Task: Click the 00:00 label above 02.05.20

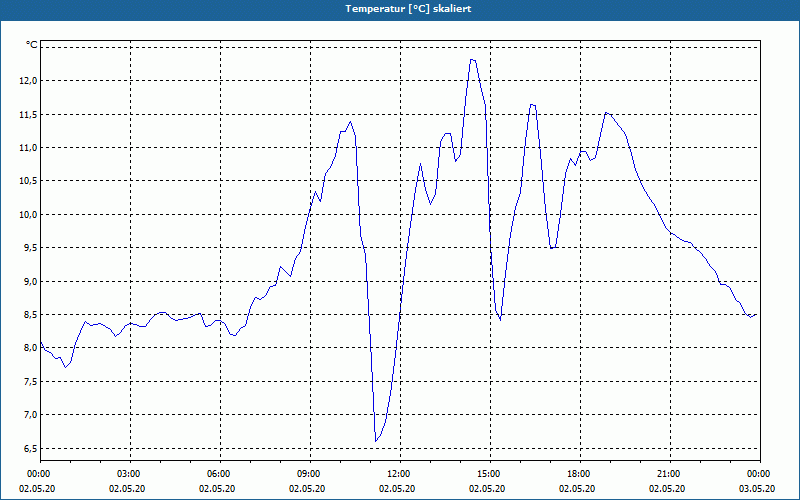Action: click(41, 474)
